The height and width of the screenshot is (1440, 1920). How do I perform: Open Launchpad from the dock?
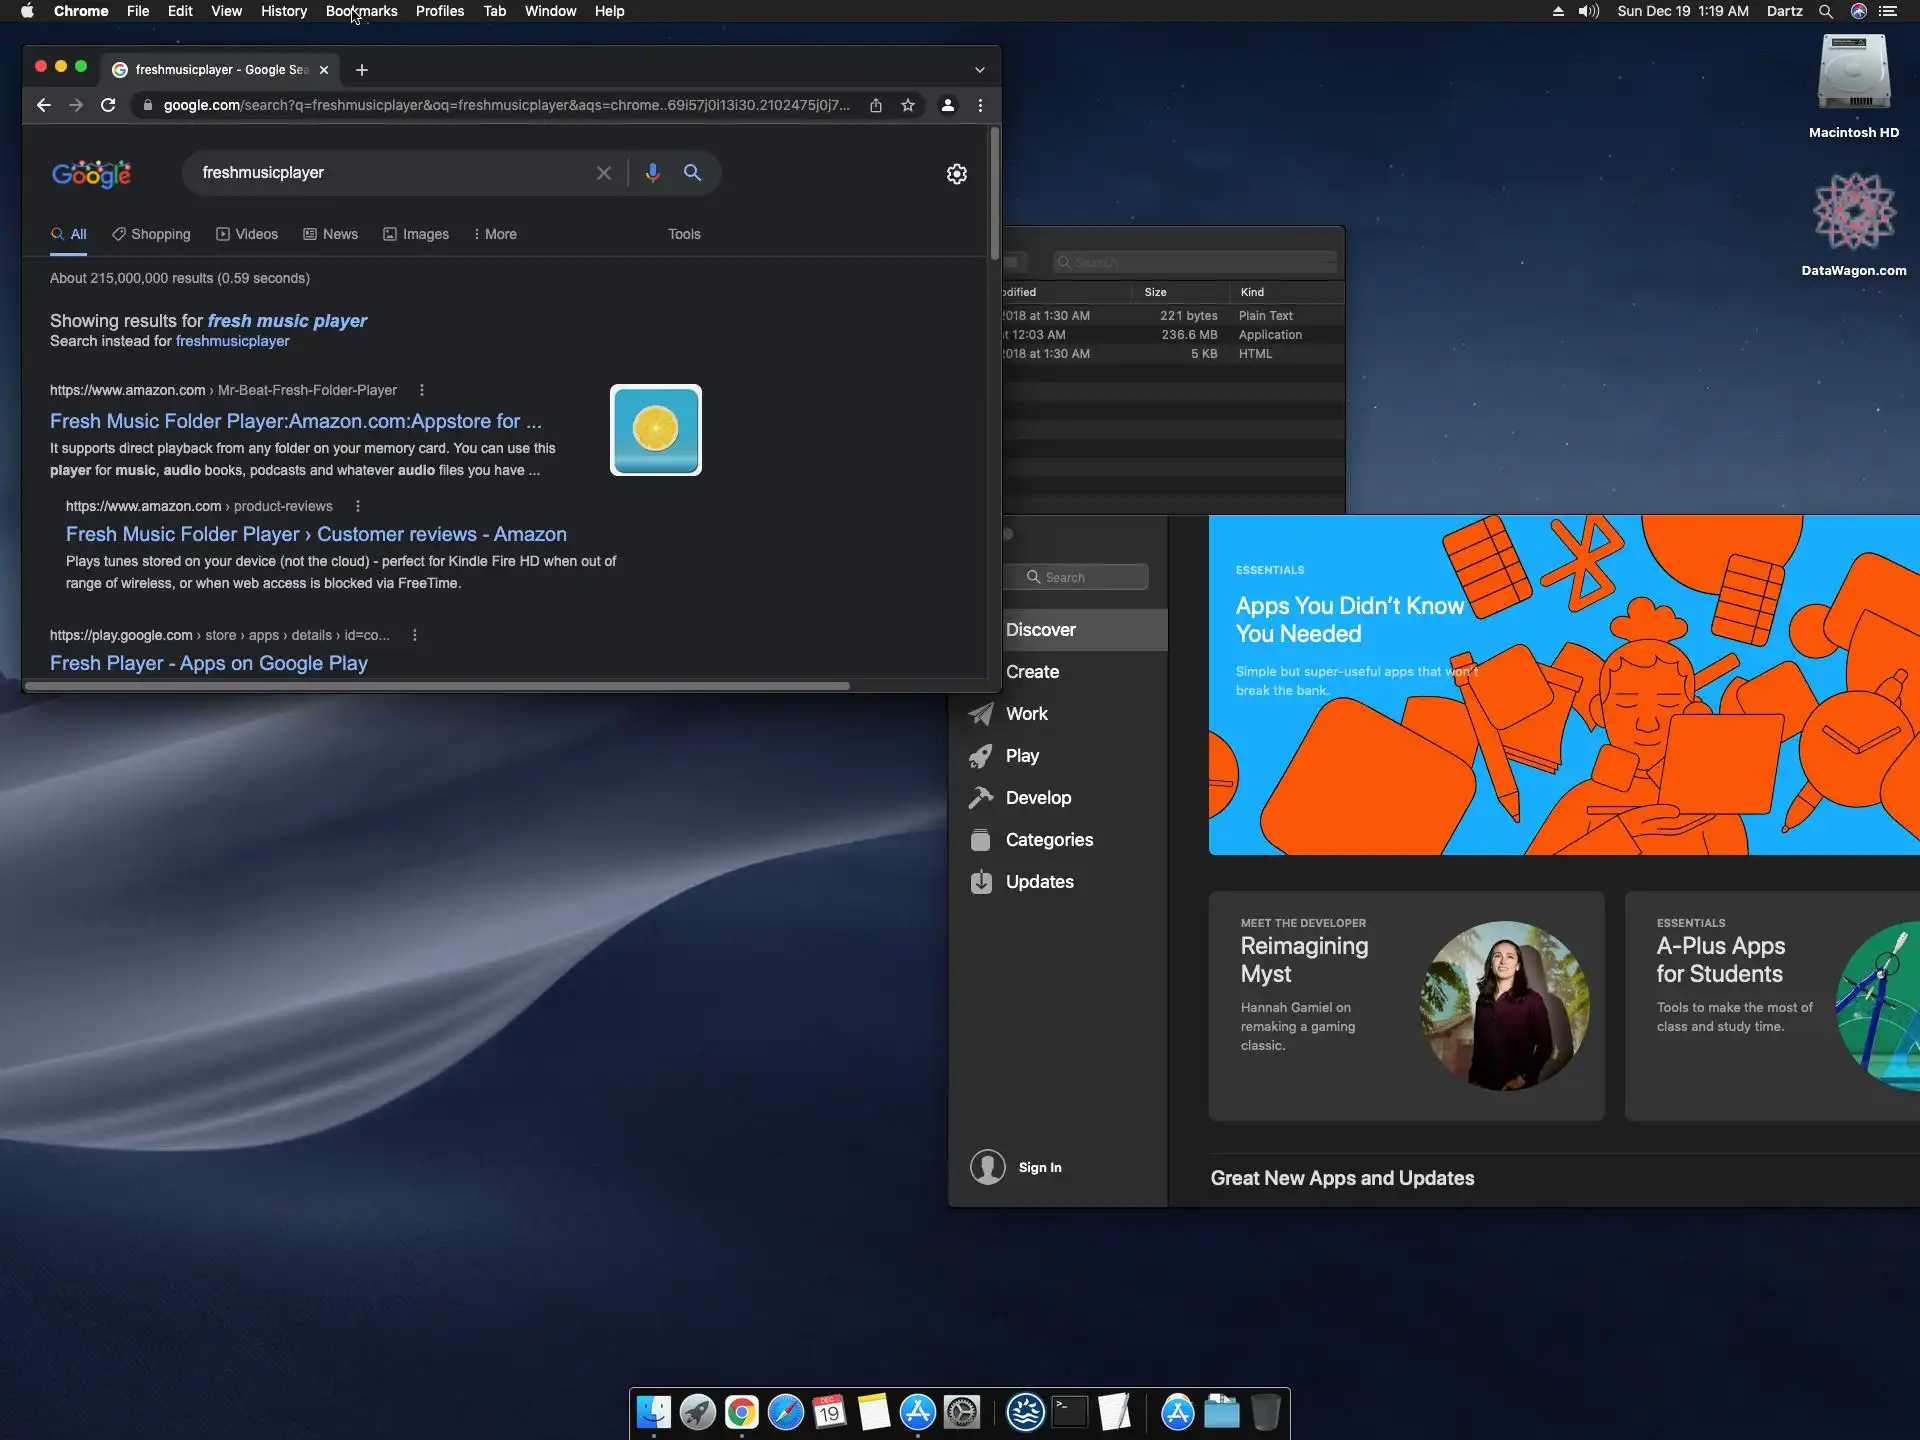[x=697, y=1412]
